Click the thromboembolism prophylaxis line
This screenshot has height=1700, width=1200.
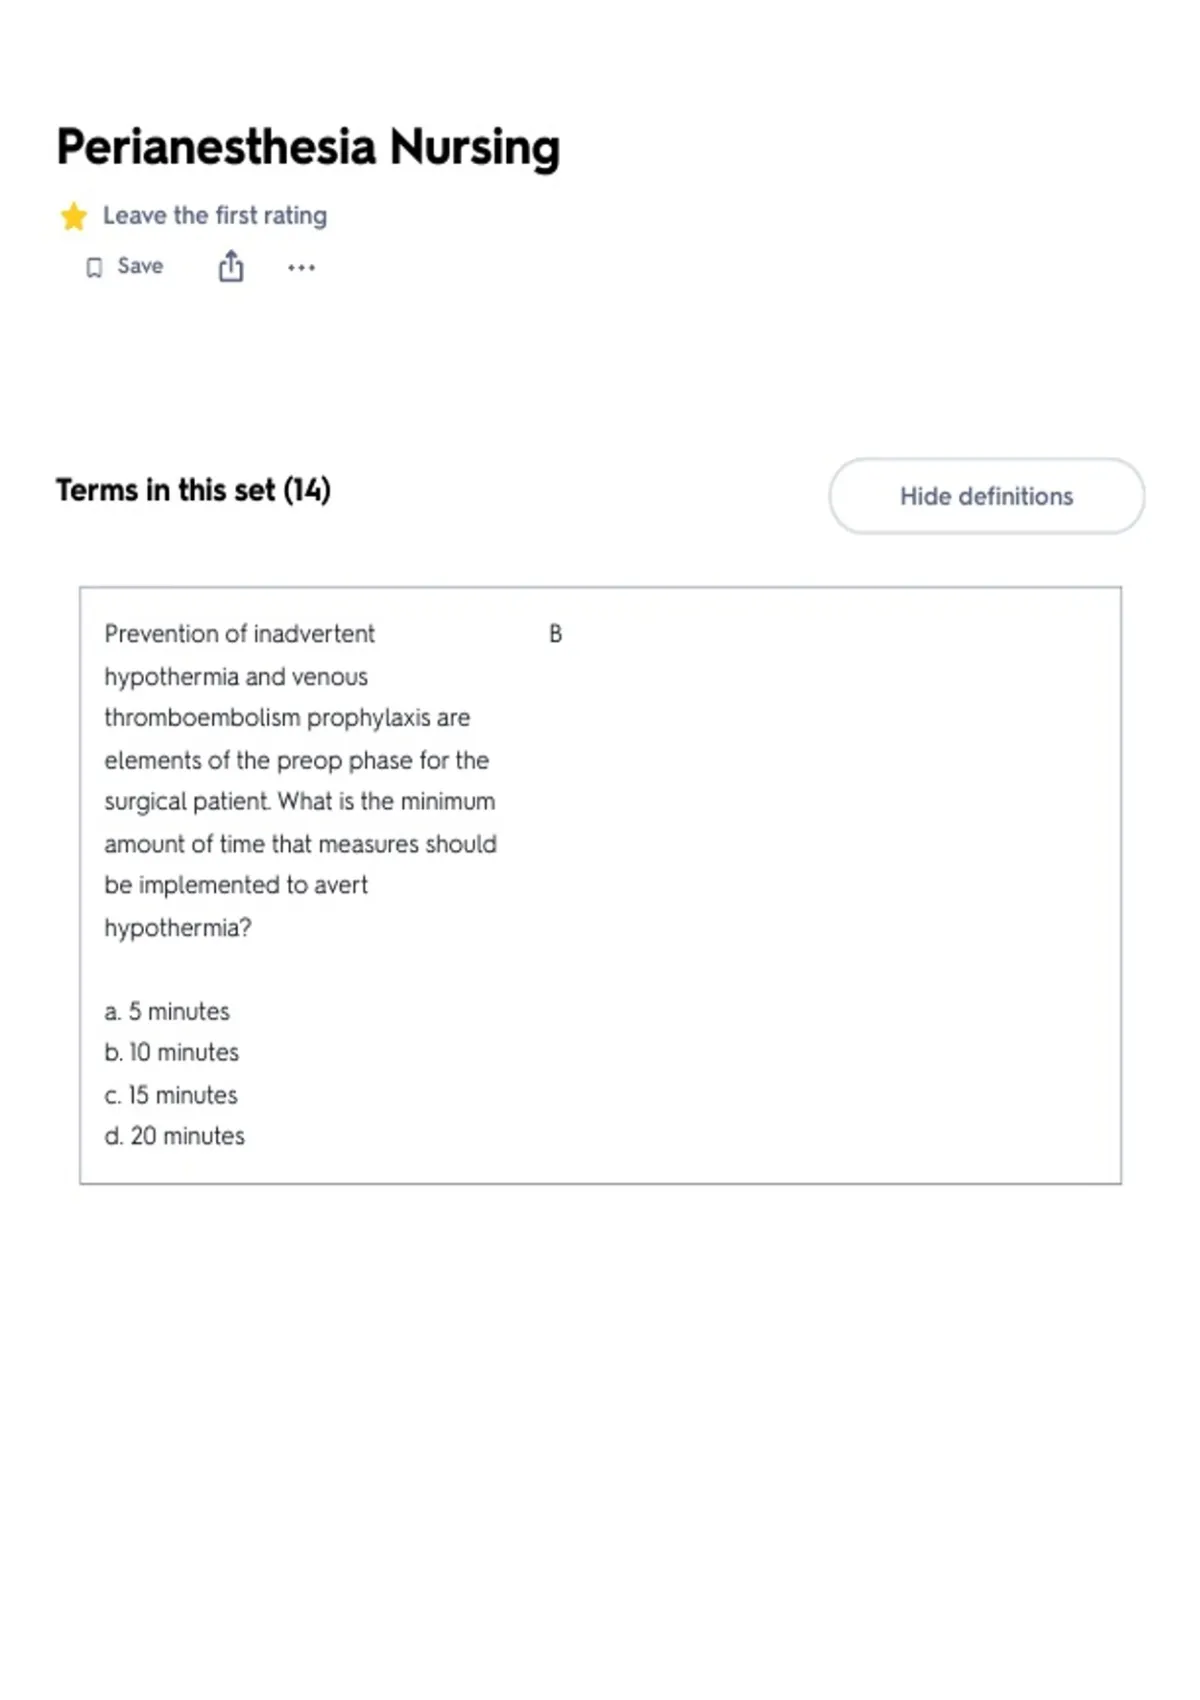(287, 718)
